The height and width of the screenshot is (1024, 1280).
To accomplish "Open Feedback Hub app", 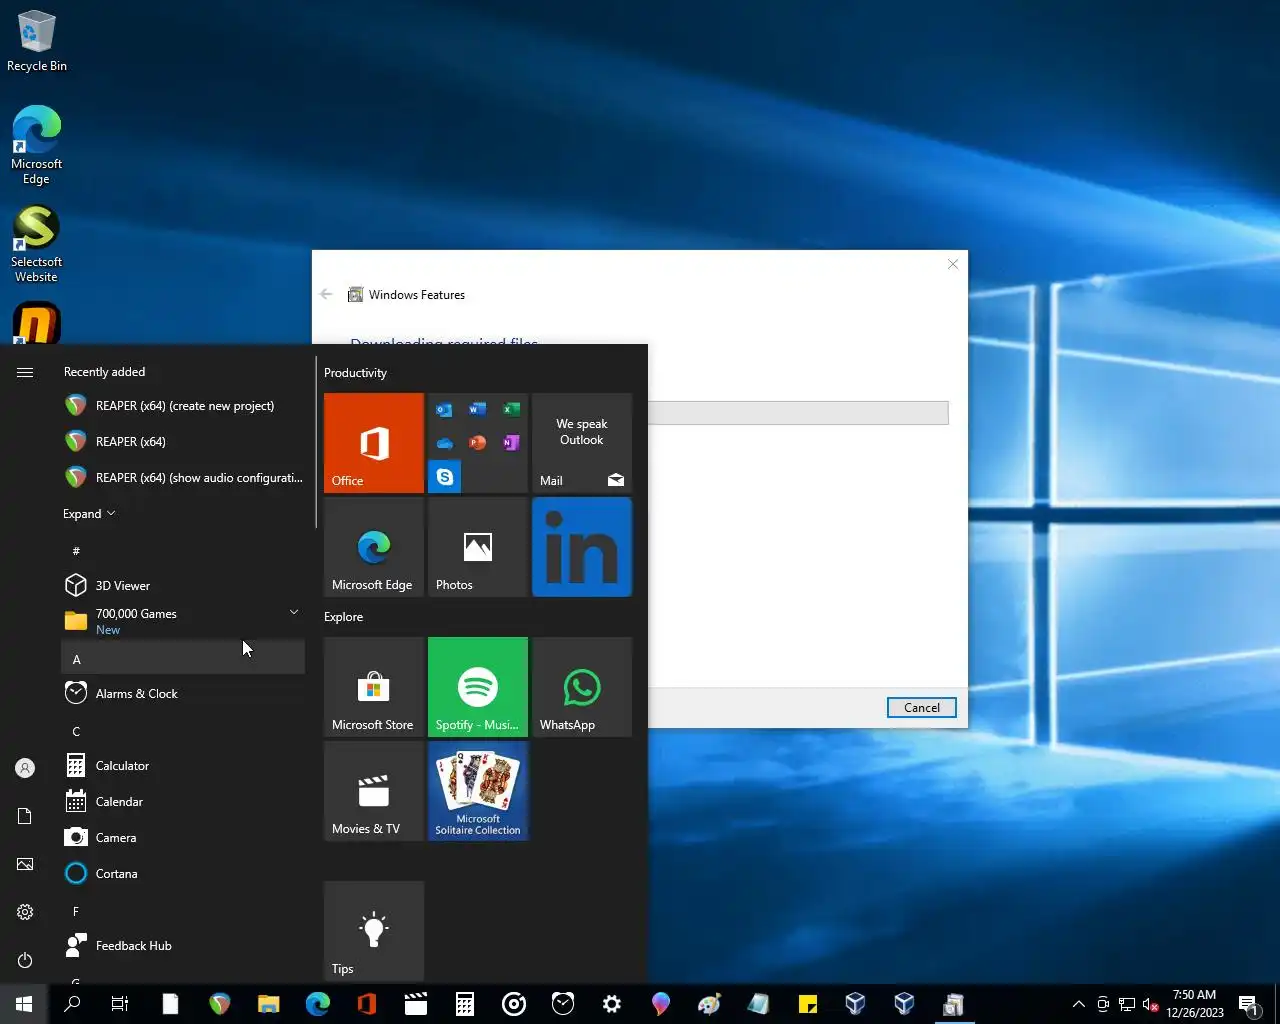I will pos(183,946).
